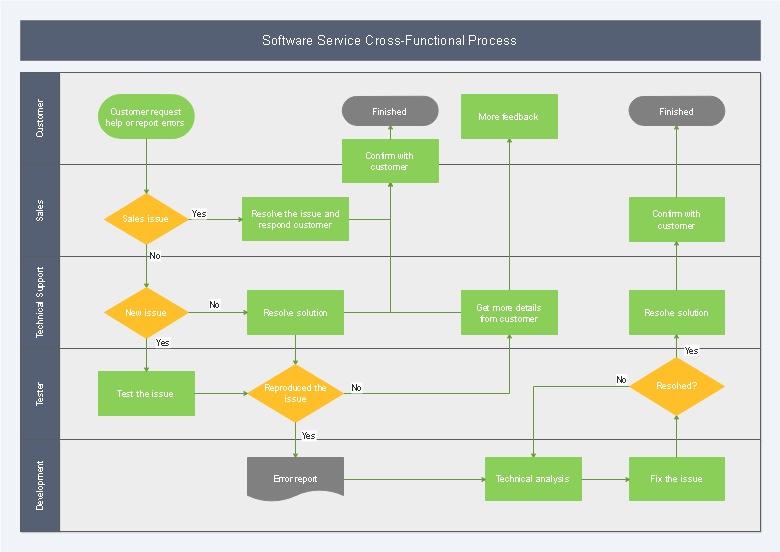Viewport: 780px width, 552px height.
Task: Select the New issue decision diamond
Action: point(147,313)
